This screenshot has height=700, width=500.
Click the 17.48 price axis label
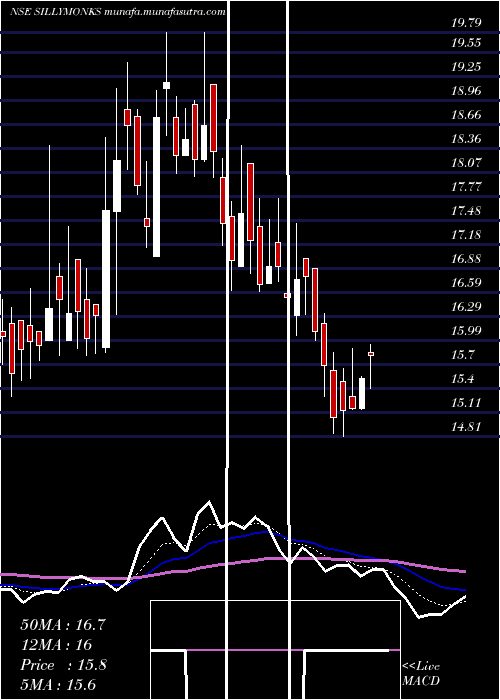tap(466, 211)
